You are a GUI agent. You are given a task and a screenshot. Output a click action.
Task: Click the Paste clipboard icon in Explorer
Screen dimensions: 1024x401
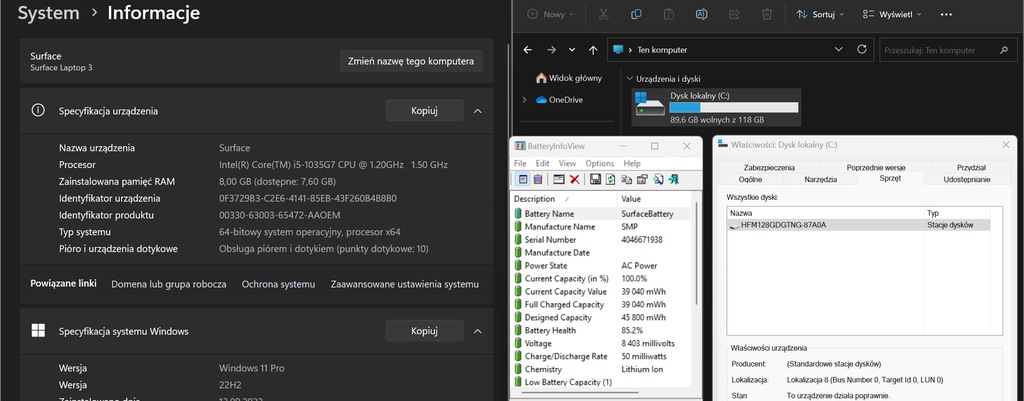[x=669, y=14]
